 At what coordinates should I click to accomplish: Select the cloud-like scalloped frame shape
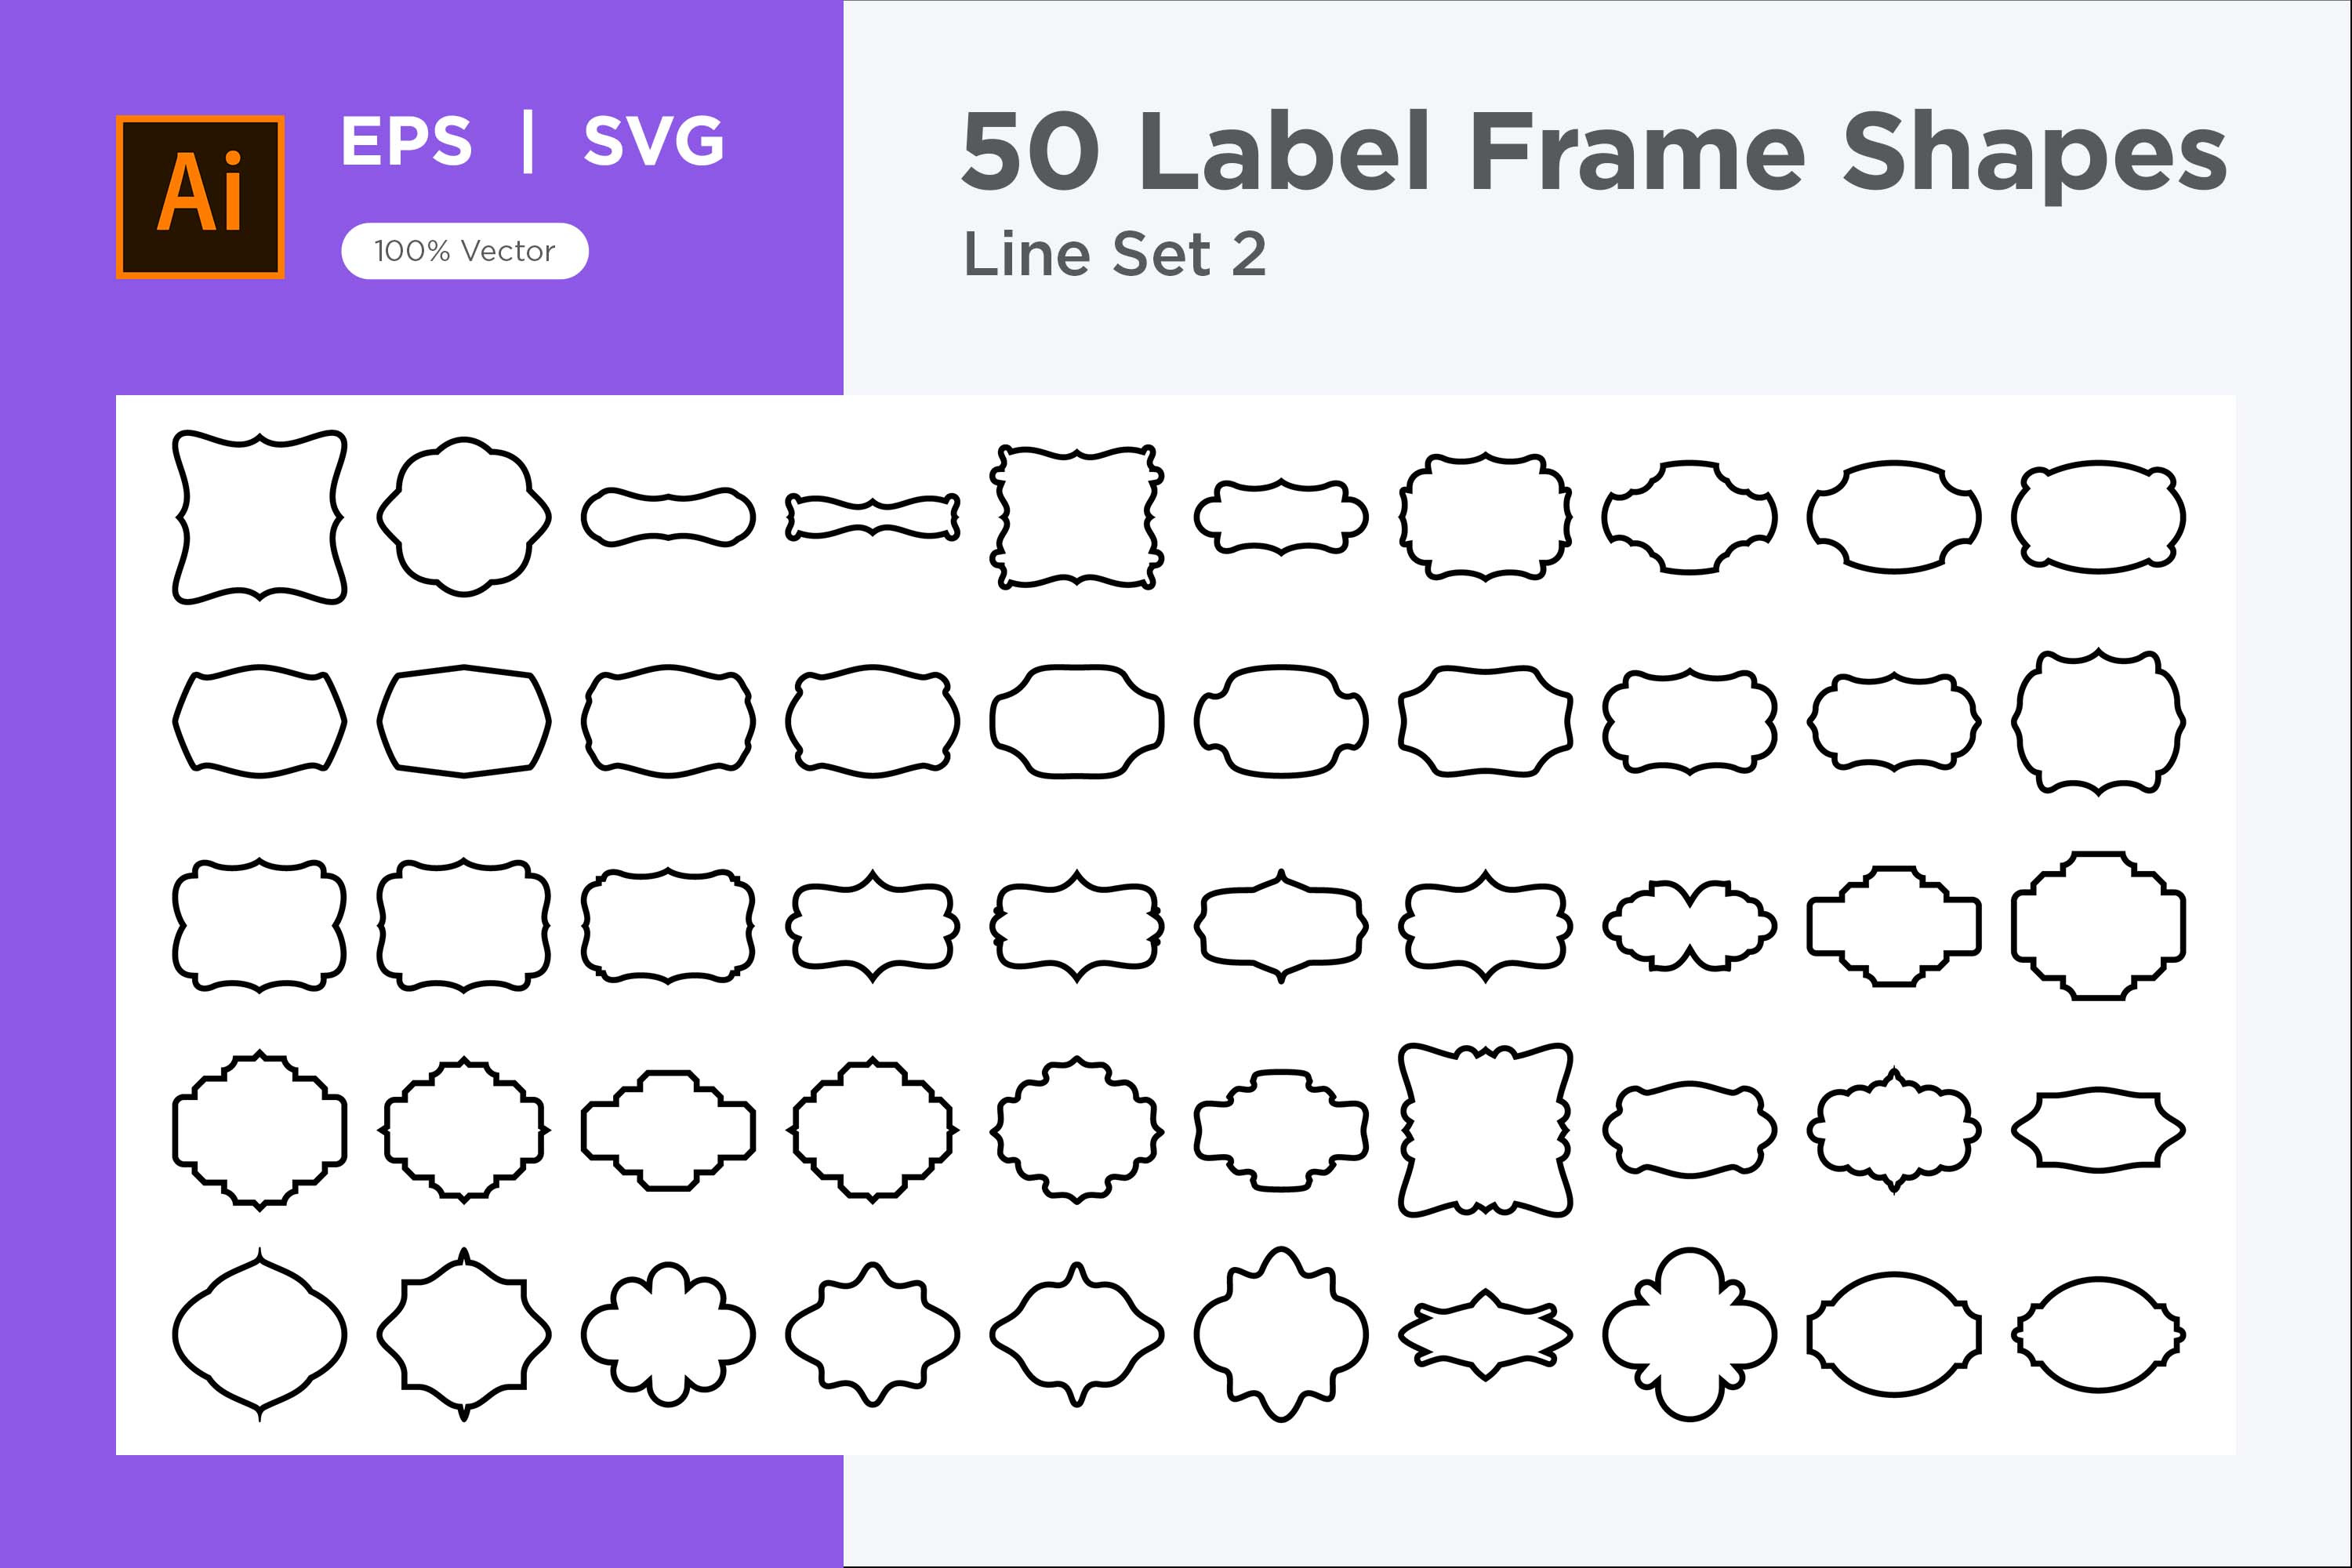pyautogui.click(x=668, y=1334)
